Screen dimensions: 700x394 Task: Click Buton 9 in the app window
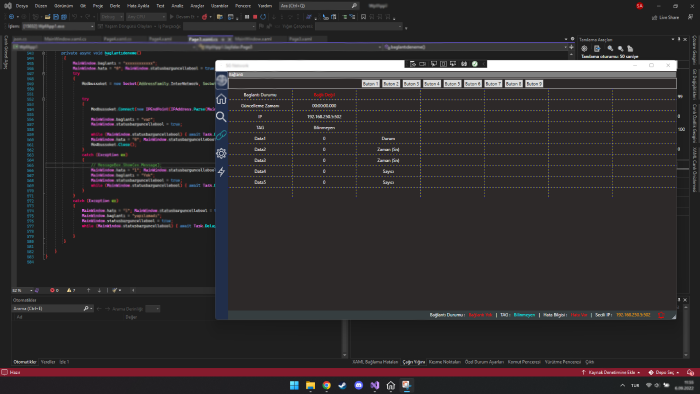(534, 84)
